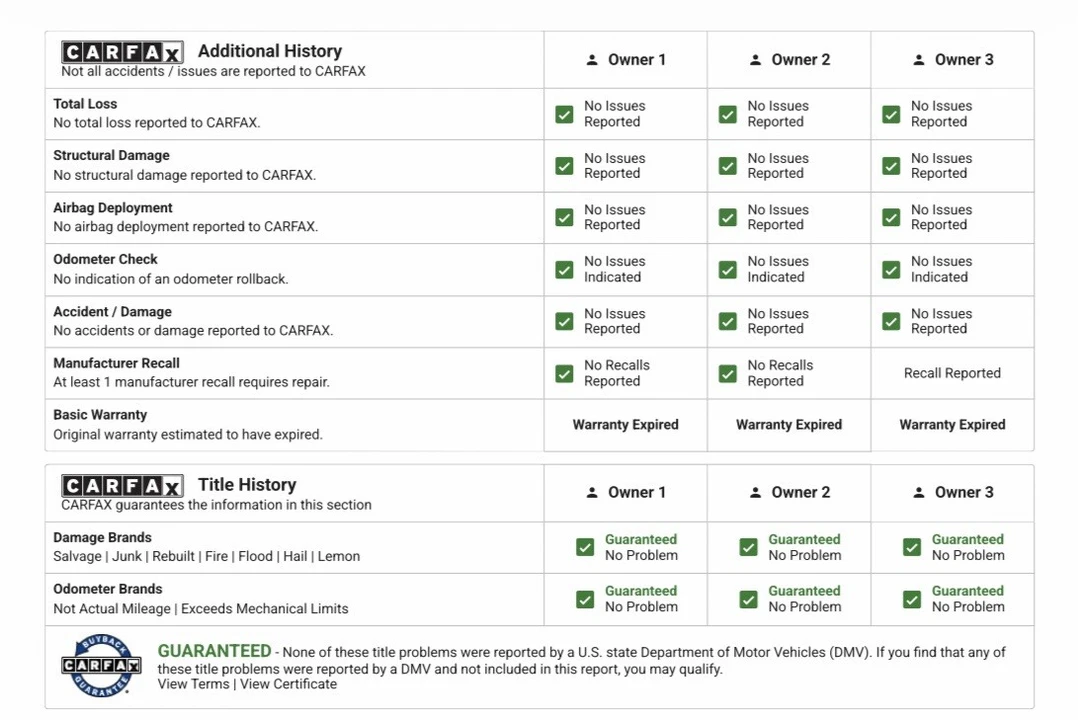
Task: Click Accident / Damage green check for Owner 3
Action: pos(892,321)
